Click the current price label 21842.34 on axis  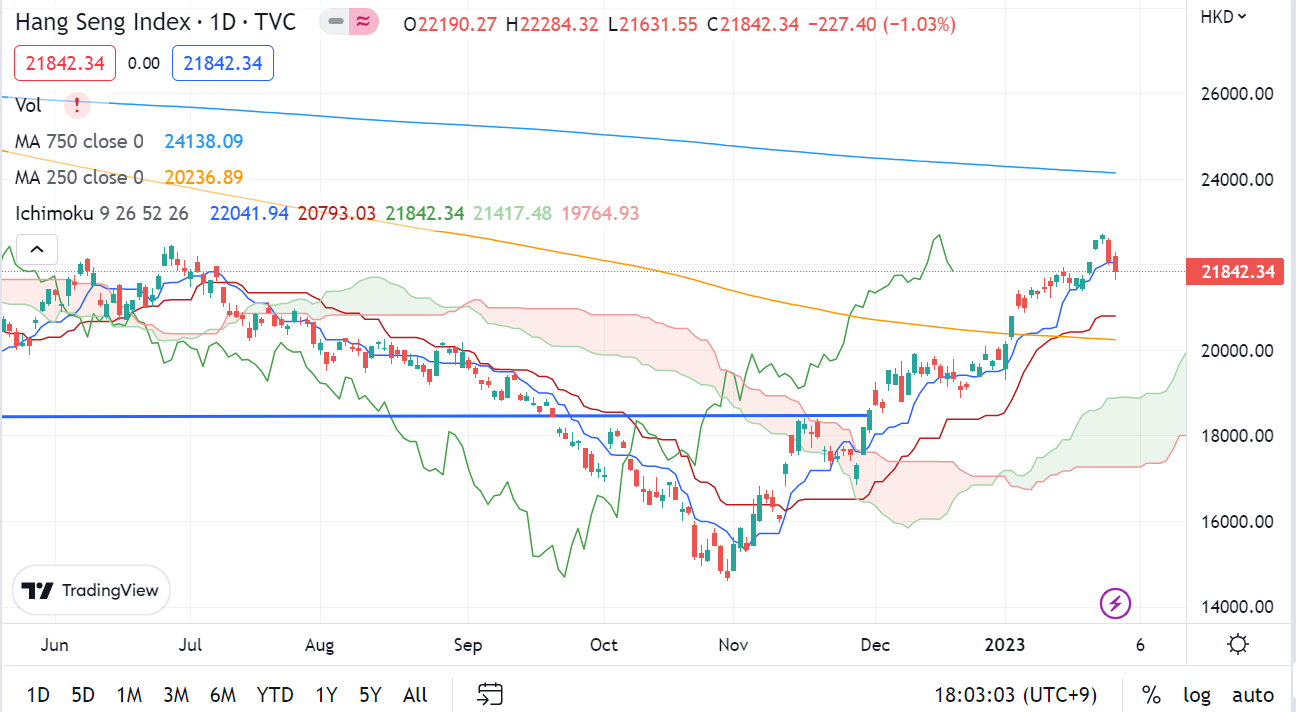(1235, 271)
